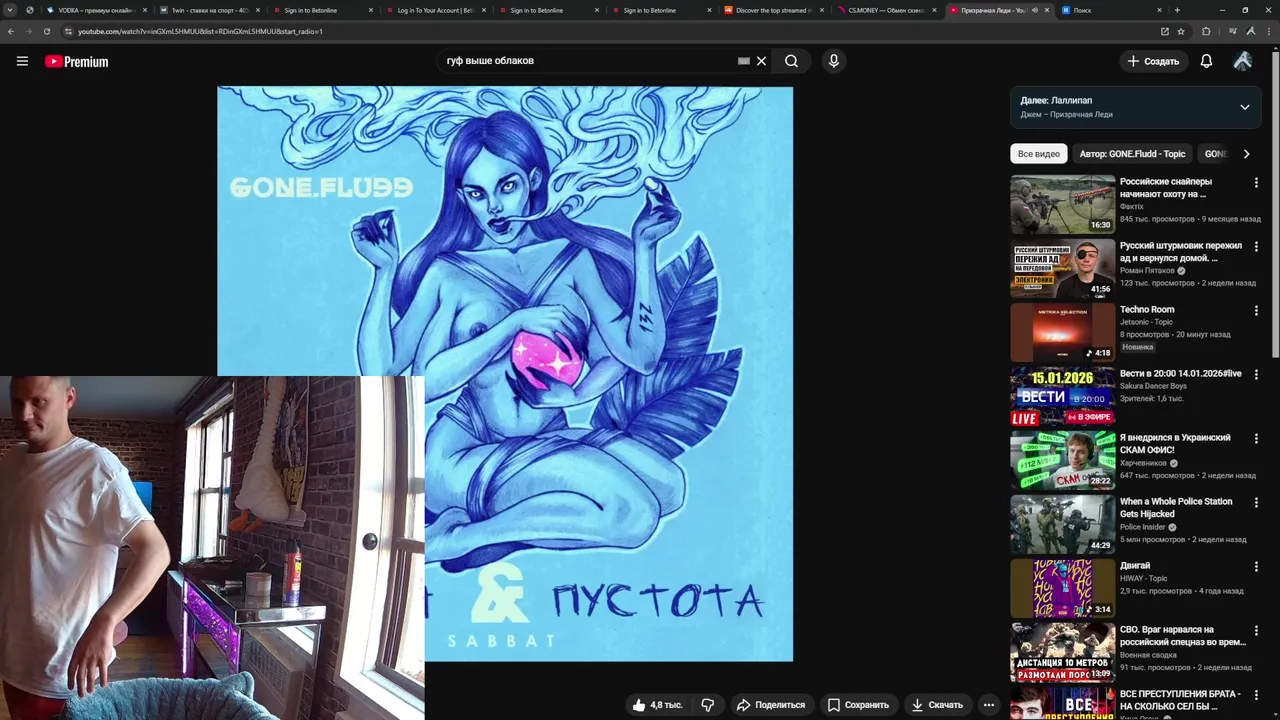Viewport: 1280px width, 720px height.
Task: Open the browser extensions puzzle icon
Action: coord(1206,31)
